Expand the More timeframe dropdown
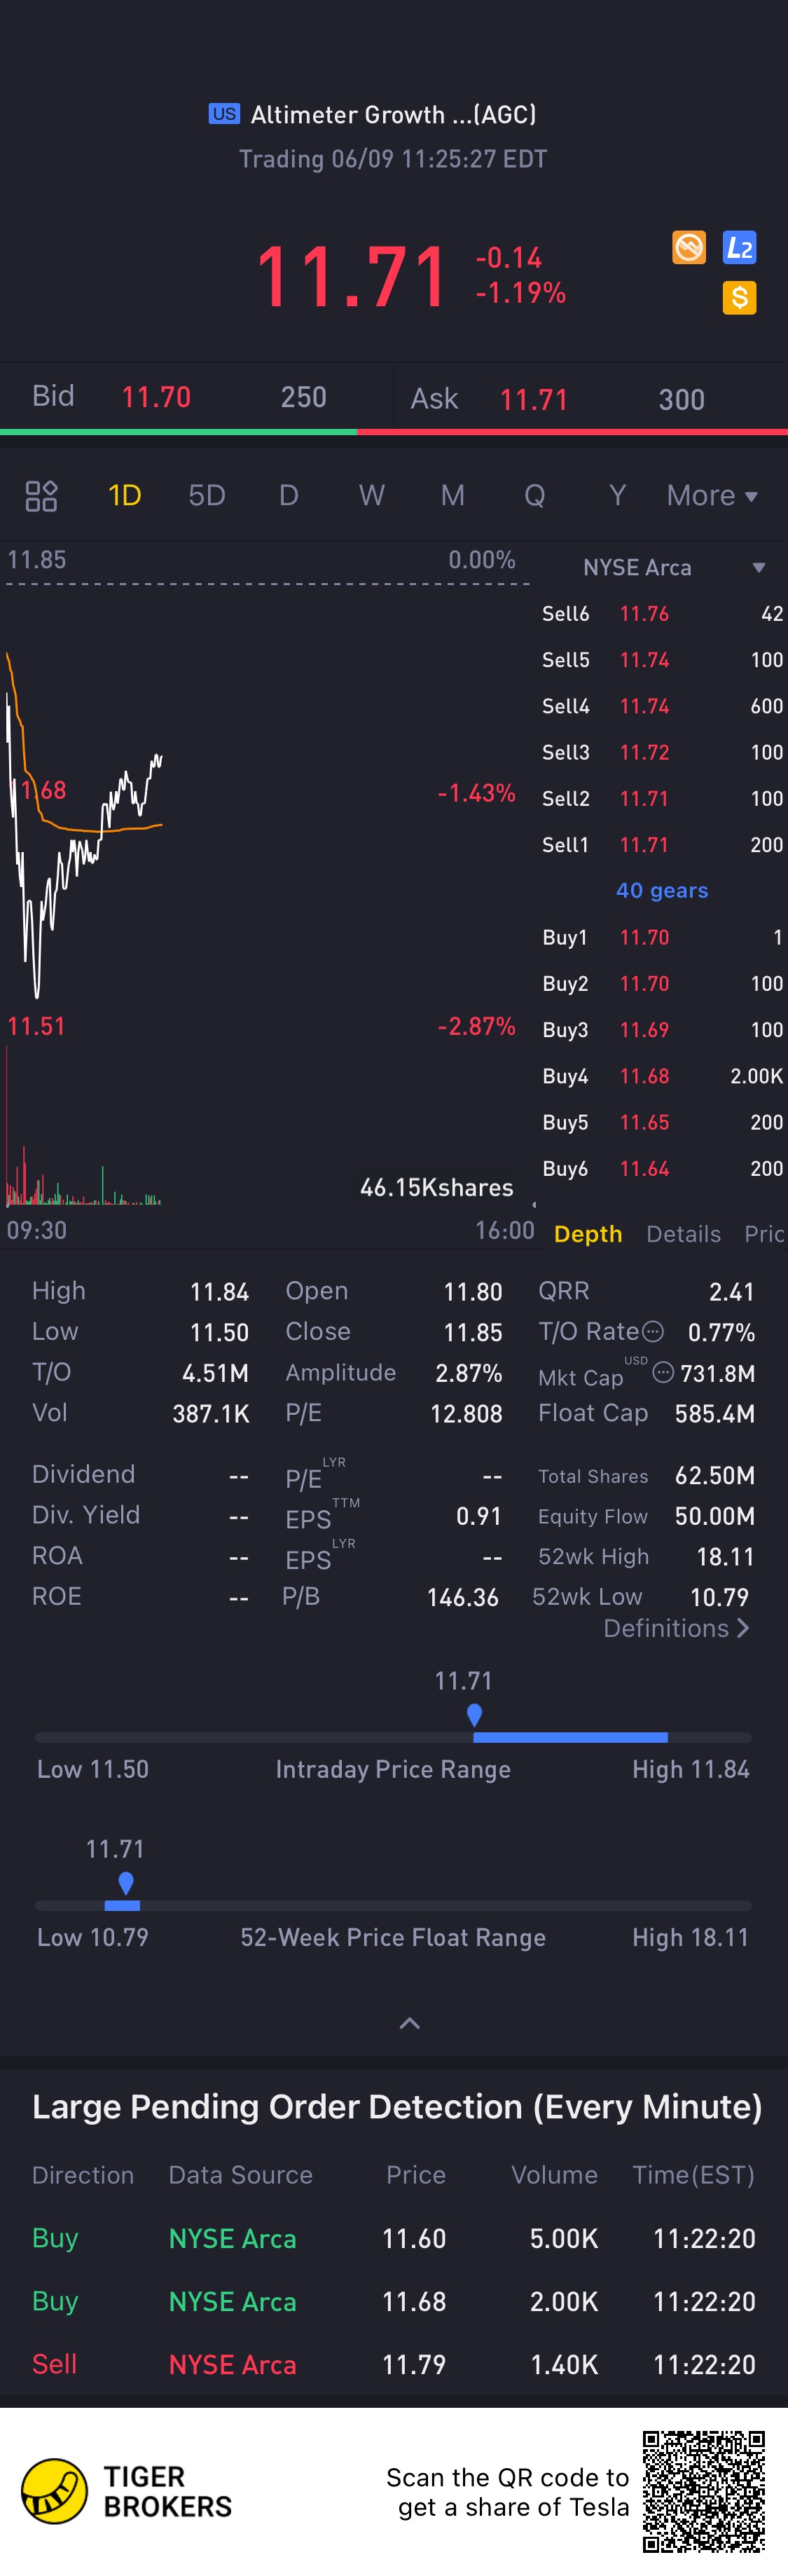The height and width of the screenshot is (2576, 788). pyautogui.click(x=712, y=496)
